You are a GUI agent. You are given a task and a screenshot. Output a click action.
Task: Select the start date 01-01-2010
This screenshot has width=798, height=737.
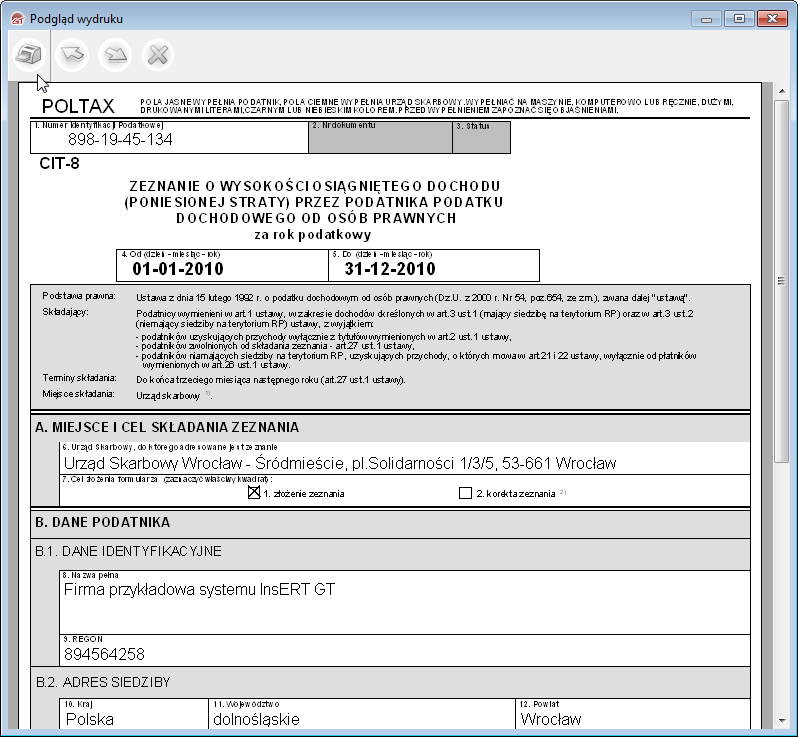pyautogui.click(x=177, y=269)
